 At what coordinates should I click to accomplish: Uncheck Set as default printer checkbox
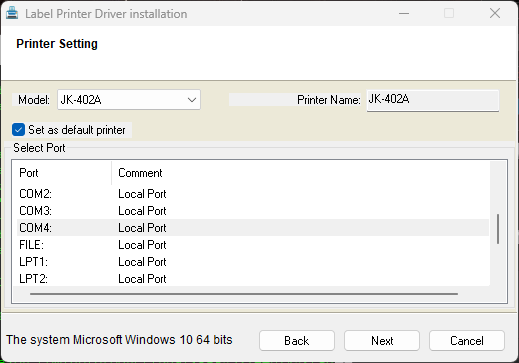[18, 130]
